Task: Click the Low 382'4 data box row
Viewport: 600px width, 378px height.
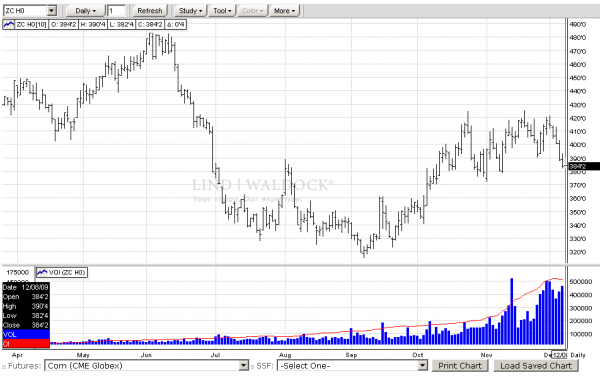Action: click(x=26, y=316)
